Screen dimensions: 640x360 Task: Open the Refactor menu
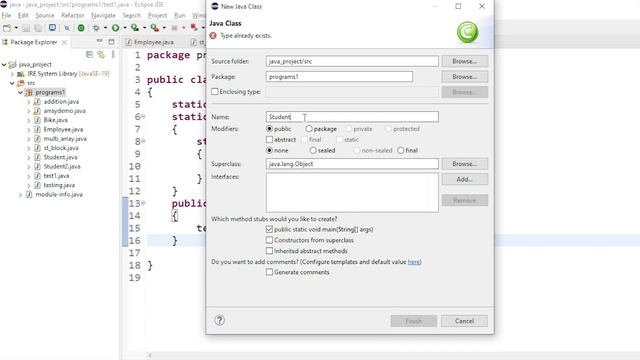tap(73, 15)
